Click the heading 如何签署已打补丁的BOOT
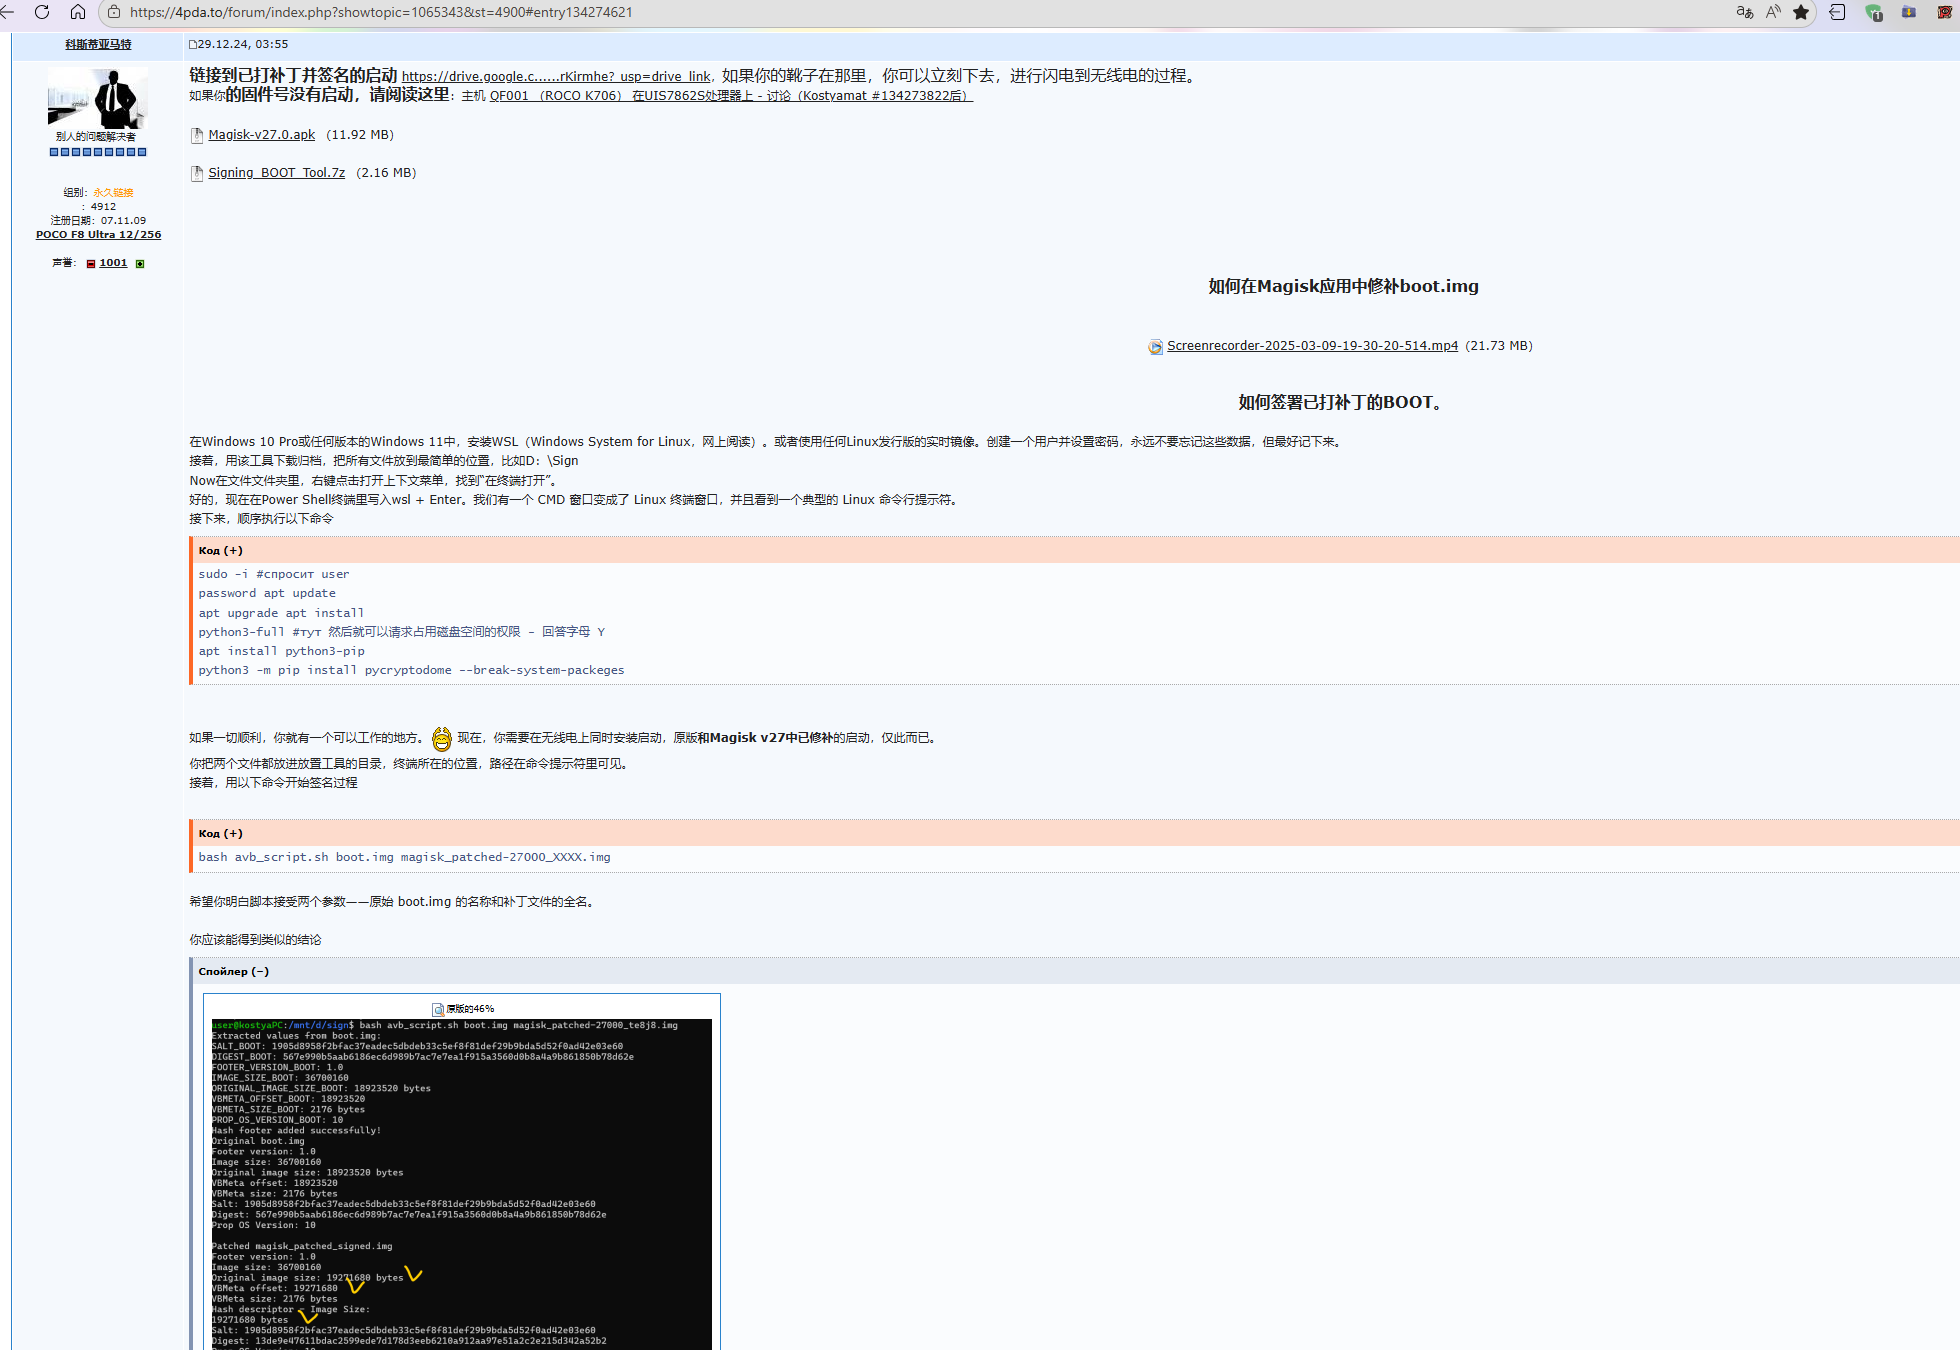The height and width of the screenshot is (1350, 1960). 1343,402
